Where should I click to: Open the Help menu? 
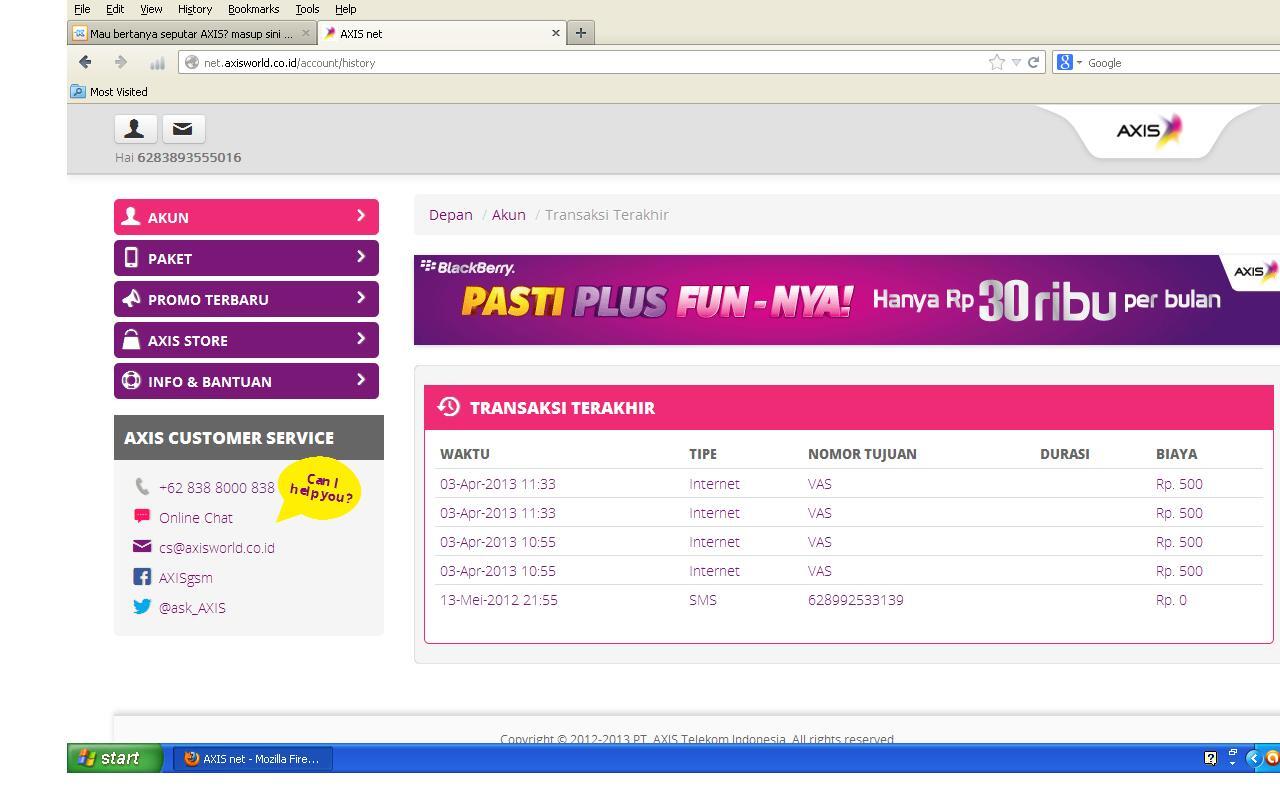345,9
